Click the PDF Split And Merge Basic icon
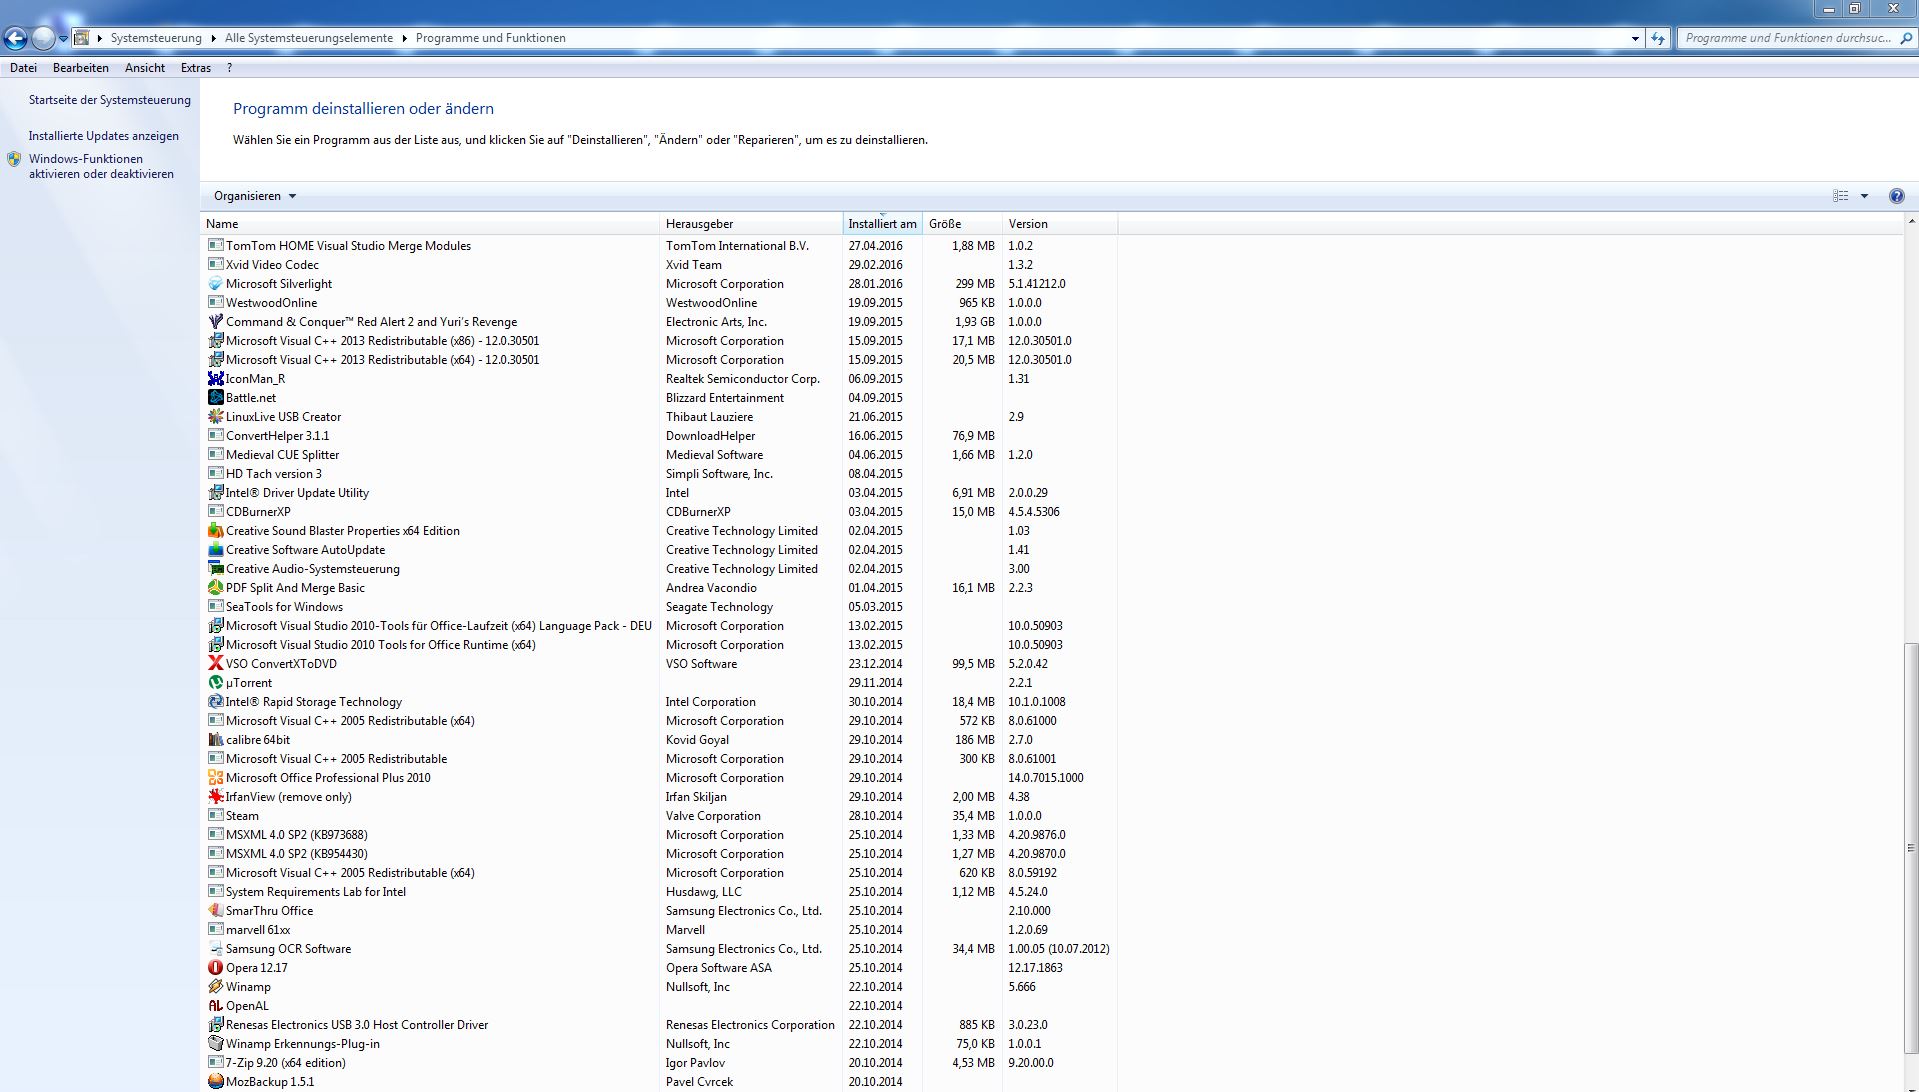1919x1092 pixels. (215, 588)
